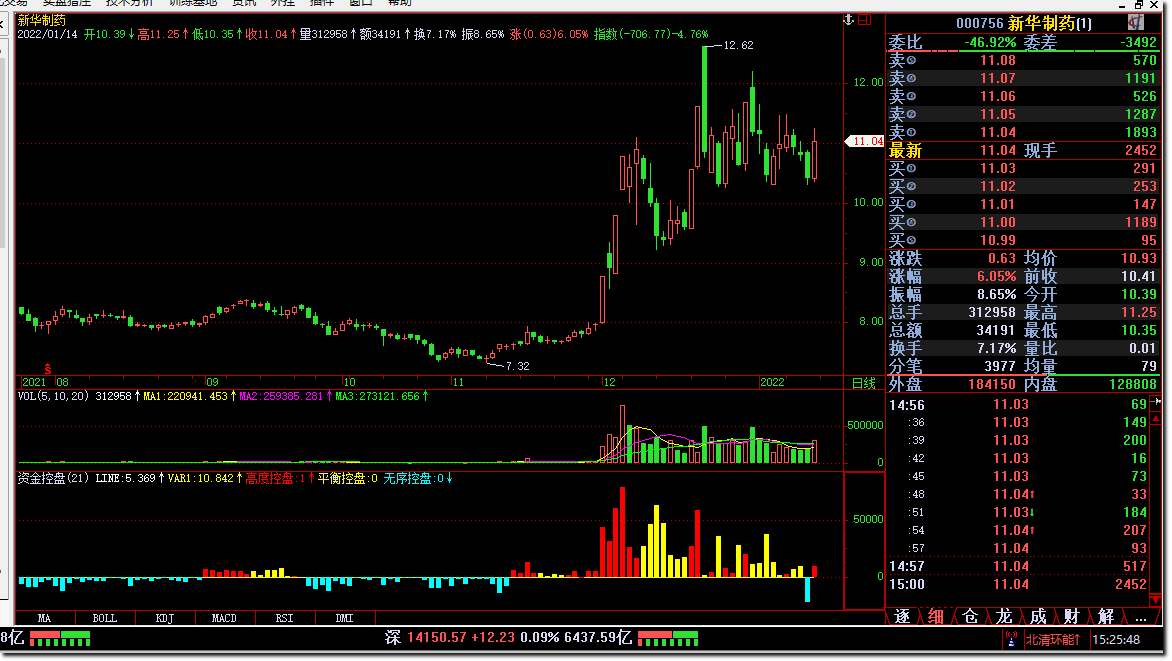Select the 逐 tab in quote panel
Viewport: 1172px width, 661px height.
click(x=902, y=617)
